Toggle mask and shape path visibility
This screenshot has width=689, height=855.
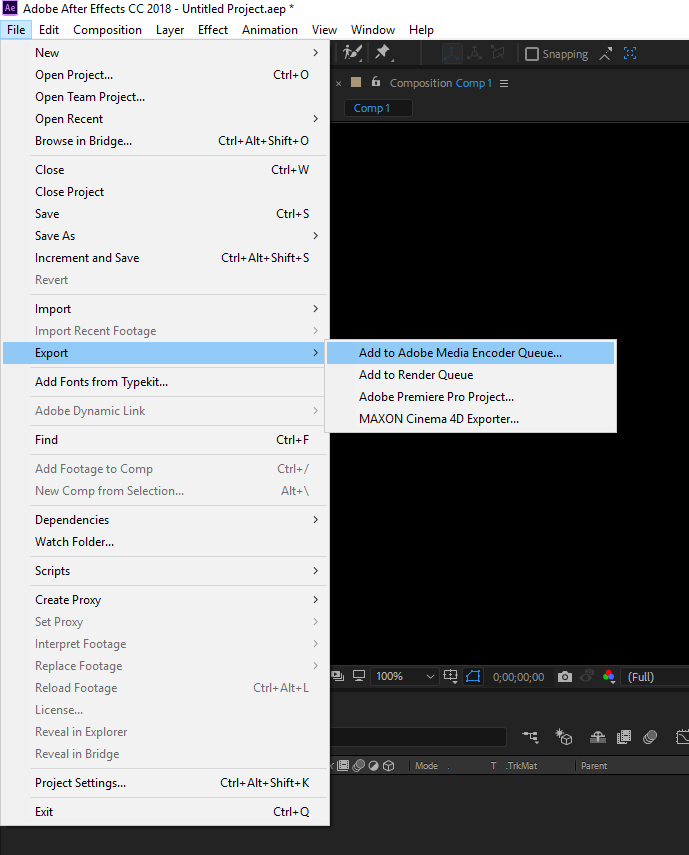coord(473,676)
